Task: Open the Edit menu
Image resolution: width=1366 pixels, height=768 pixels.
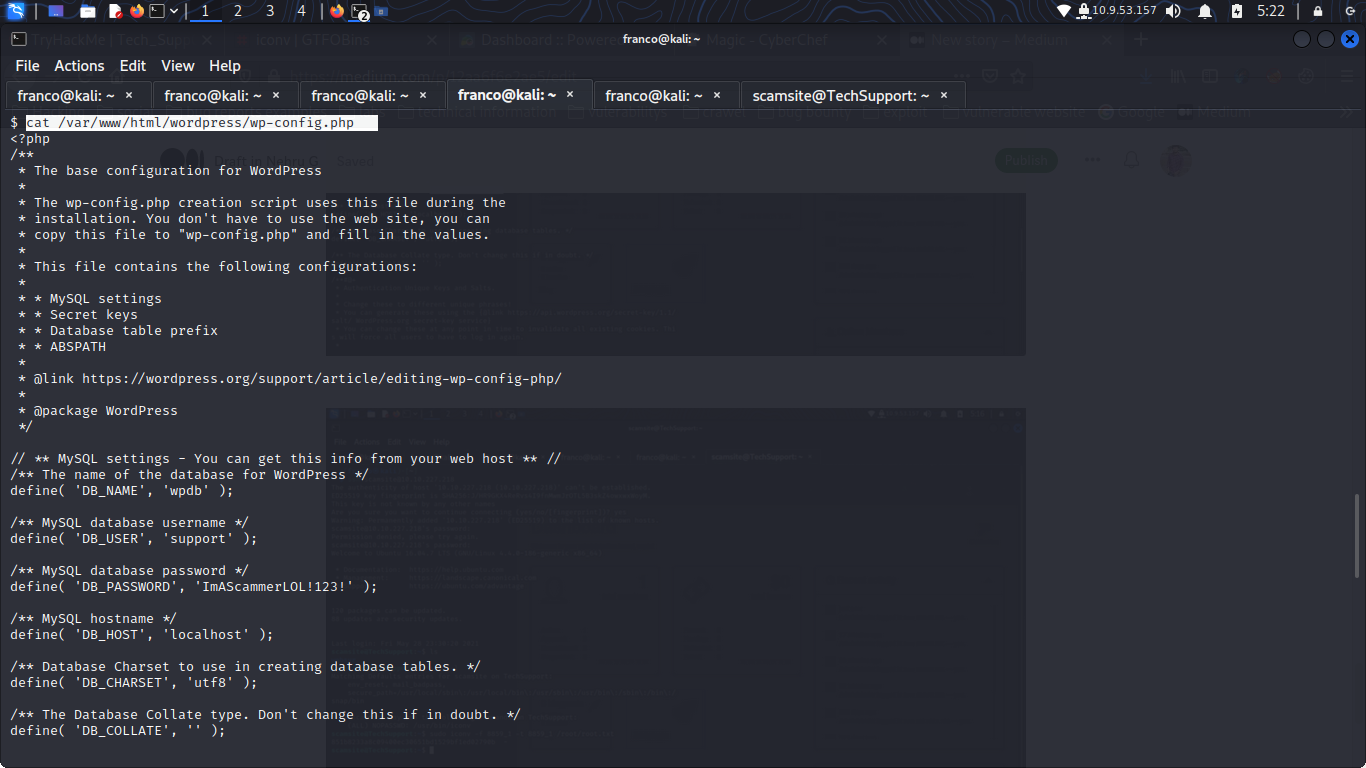Action: point(133,65)
